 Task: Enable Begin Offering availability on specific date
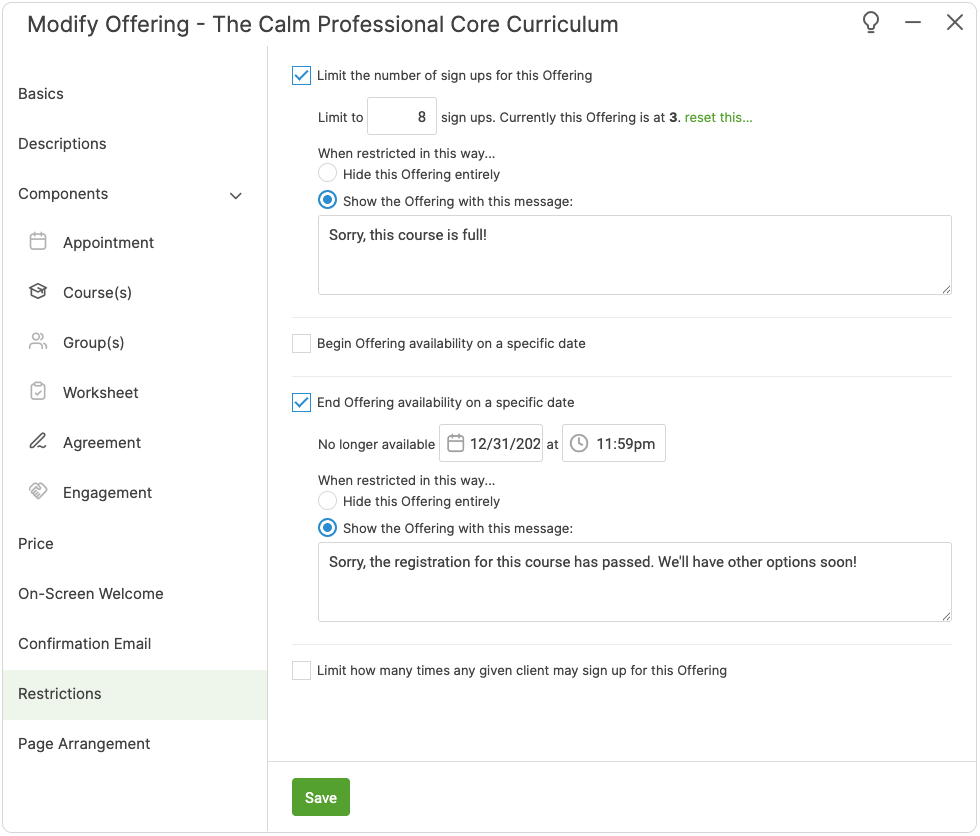[301, 343]
